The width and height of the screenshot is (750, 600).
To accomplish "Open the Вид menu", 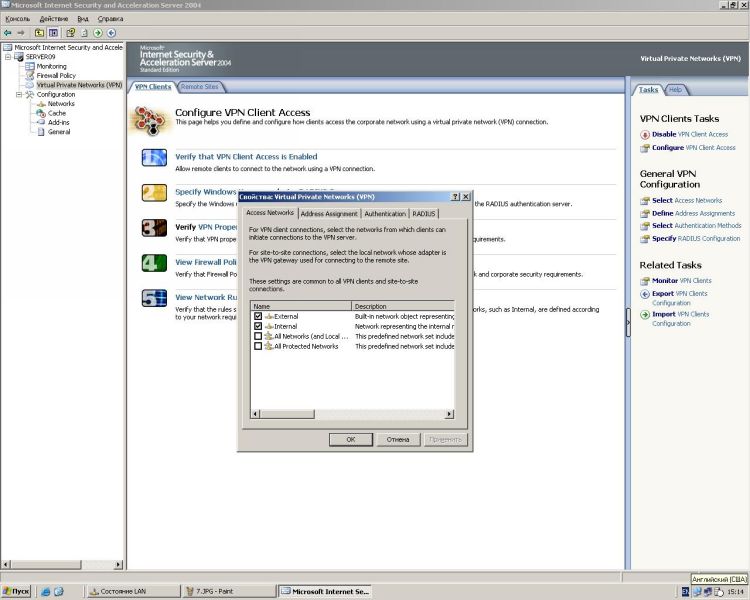I will [83, 19].
